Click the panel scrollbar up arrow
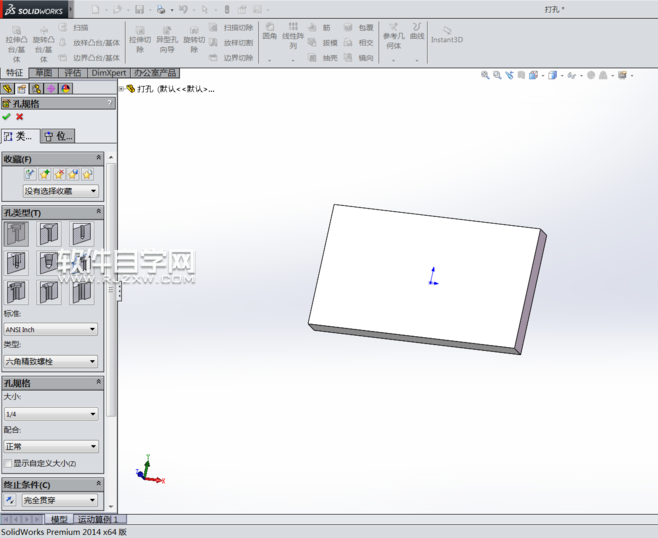This screenshot has width=658, height=538. click(x=111, y=157)
